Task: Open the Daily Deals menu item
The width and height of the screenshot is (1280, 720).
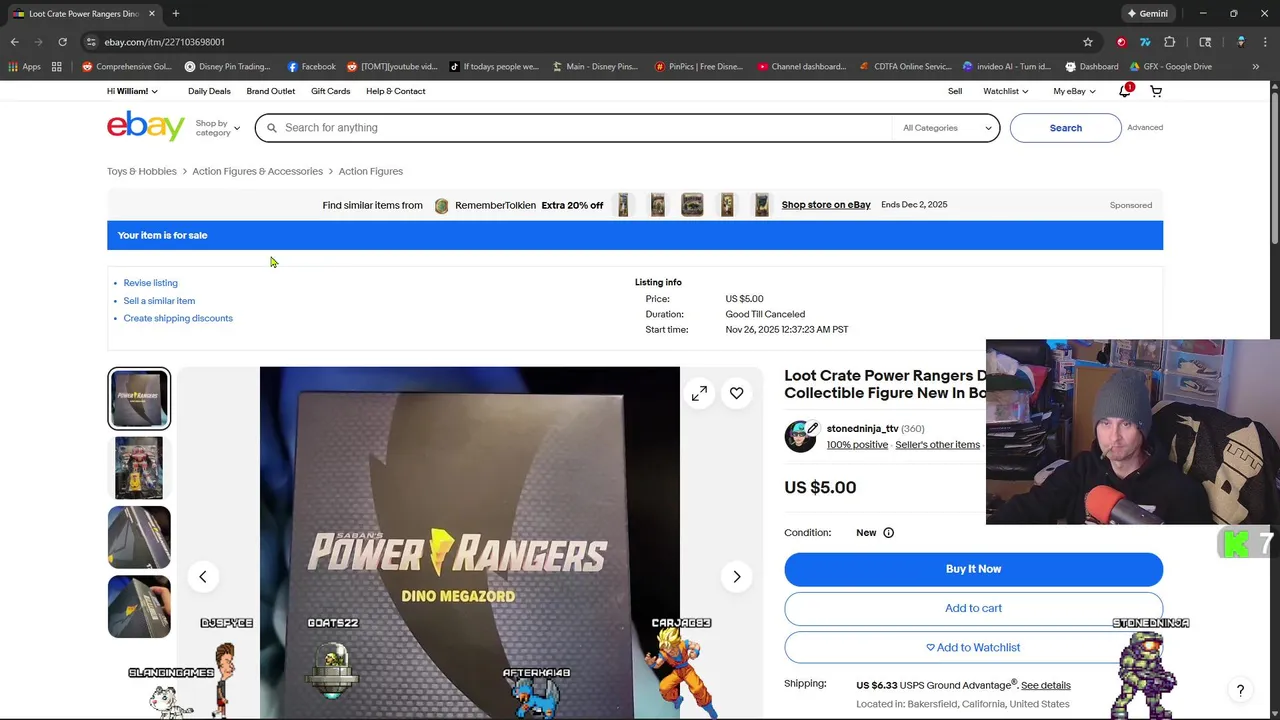Action: 209,91
